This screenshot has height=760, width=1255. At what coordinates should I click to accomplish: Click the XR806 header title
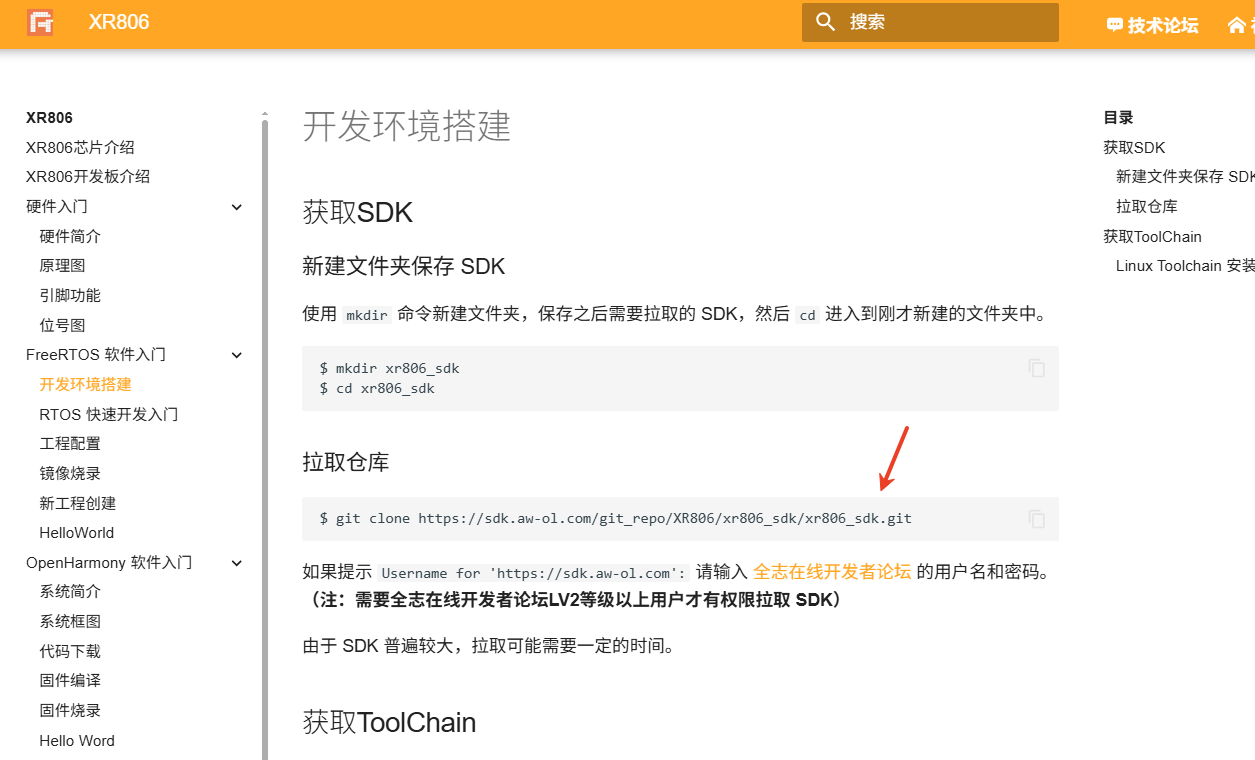[119, 22]
